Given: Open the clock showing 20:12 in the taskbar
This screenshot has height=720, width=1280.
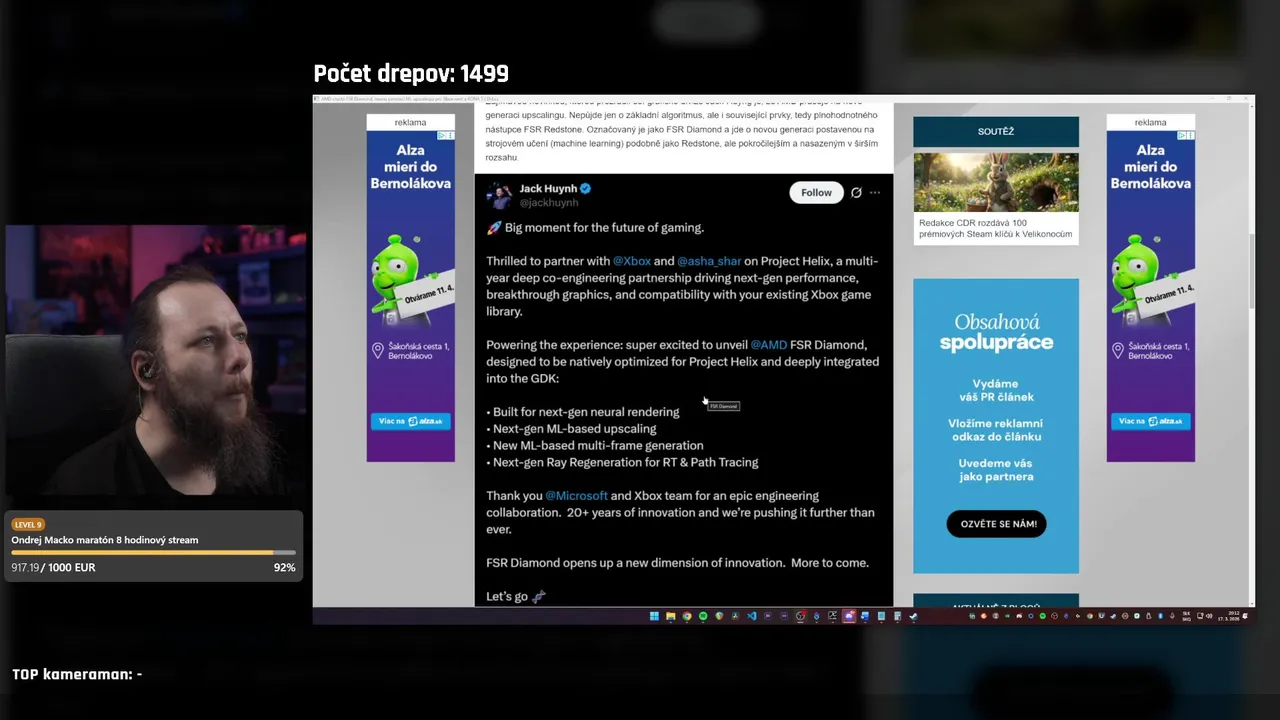Looking at the screenshot, I should [1228, 616].
